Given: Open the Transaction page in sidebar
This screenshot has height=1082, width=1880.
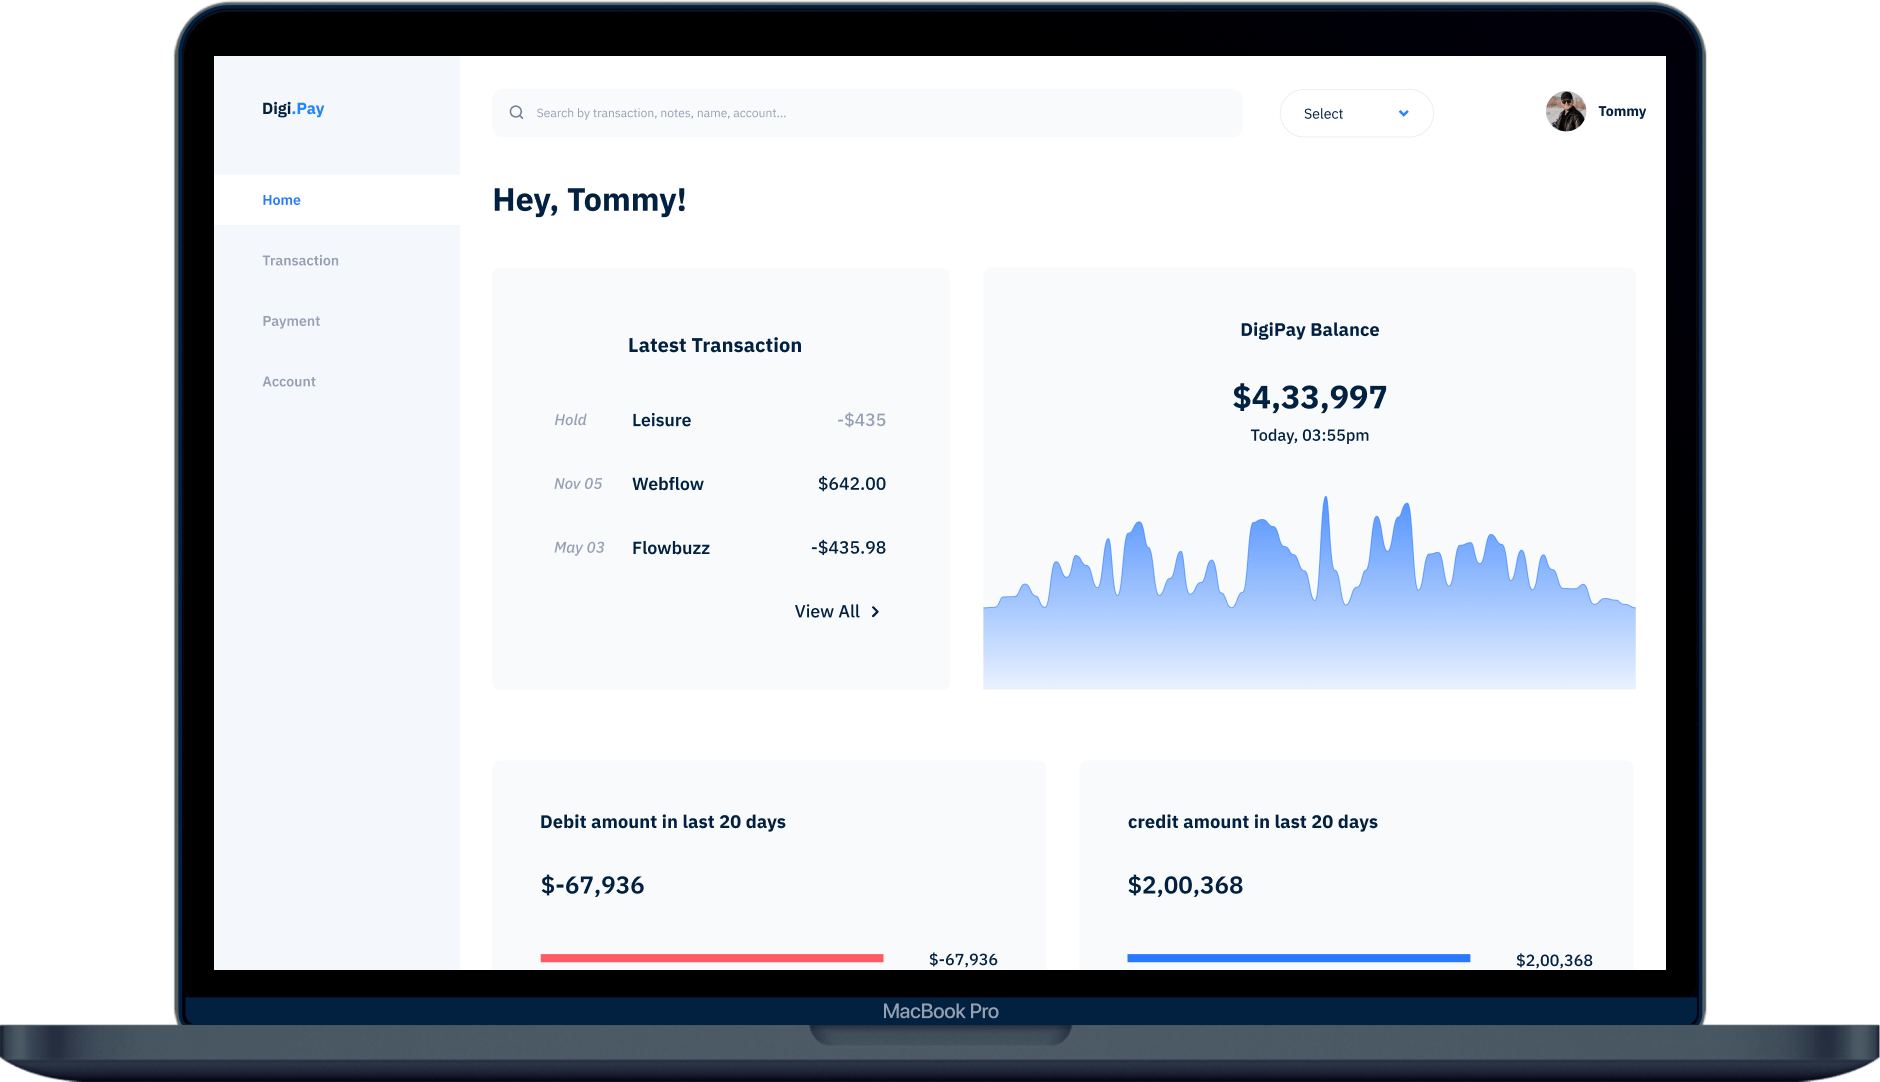Looking at the screenshot, I should [300, 261].
